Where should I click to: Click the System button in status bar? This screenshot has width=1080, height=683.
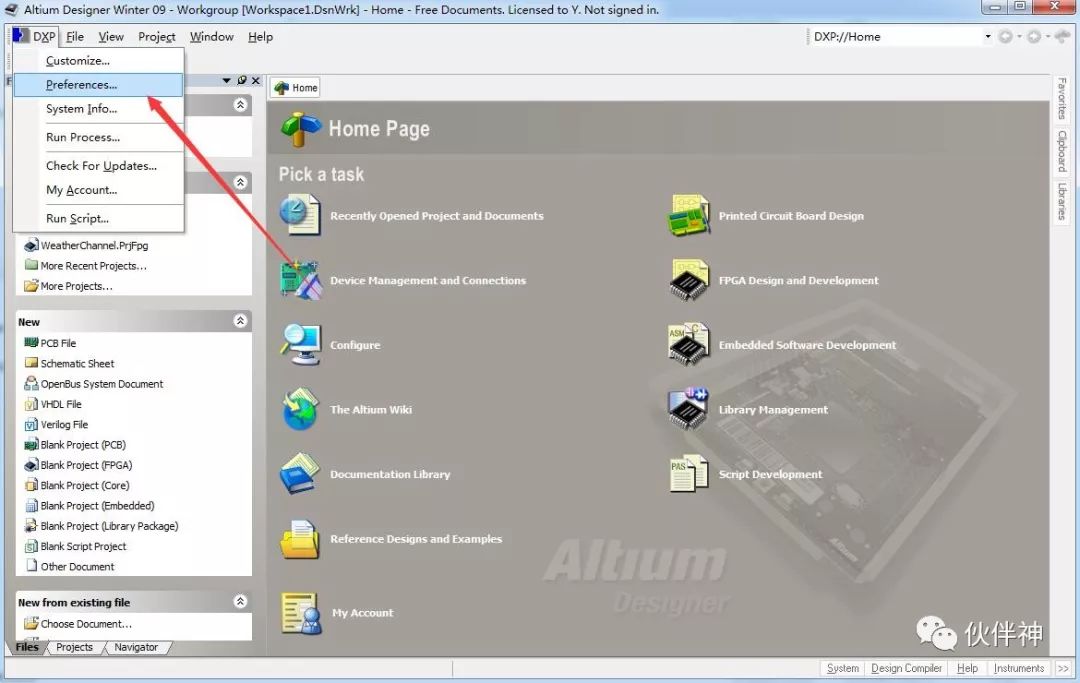tap(842, 668)
